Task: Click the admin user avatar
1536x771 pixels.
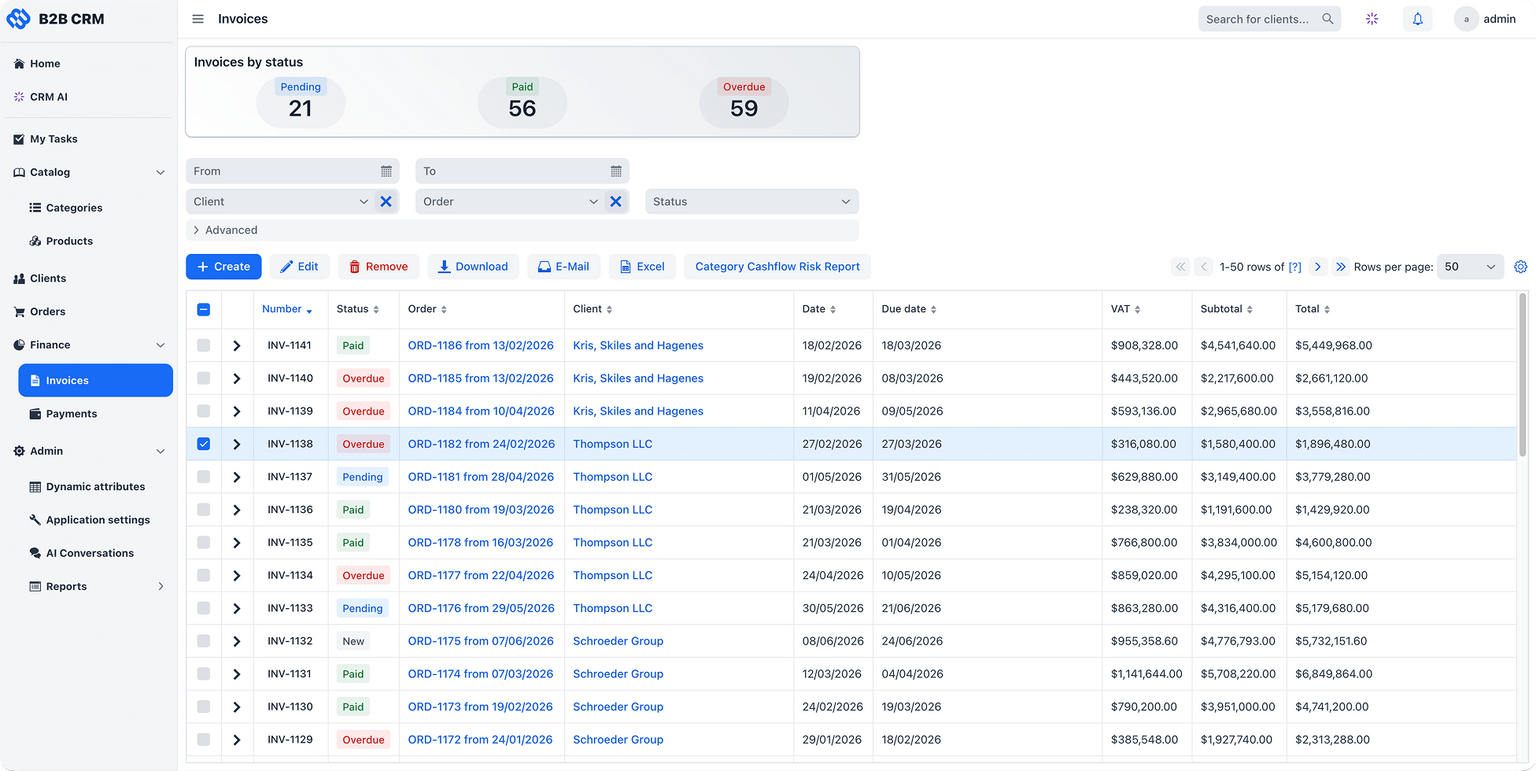Action: [1466, 19]
